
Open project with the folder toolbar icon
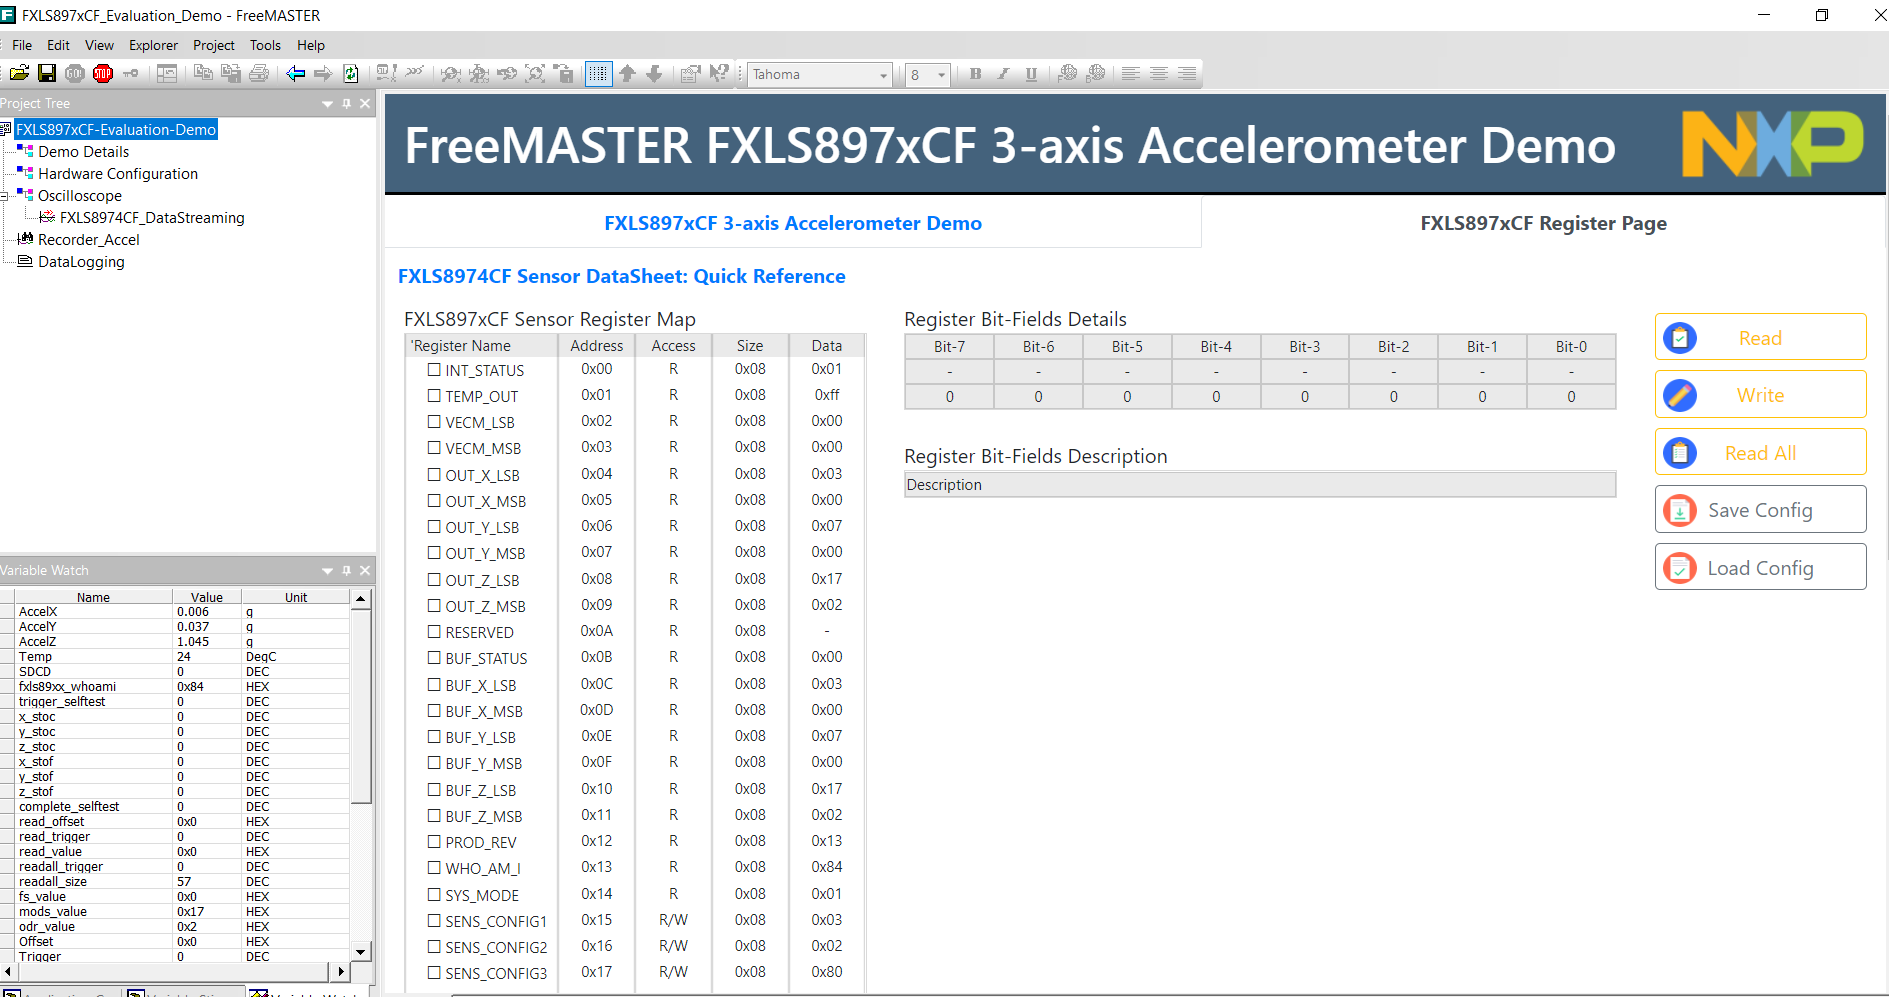(x=19, y=73)
